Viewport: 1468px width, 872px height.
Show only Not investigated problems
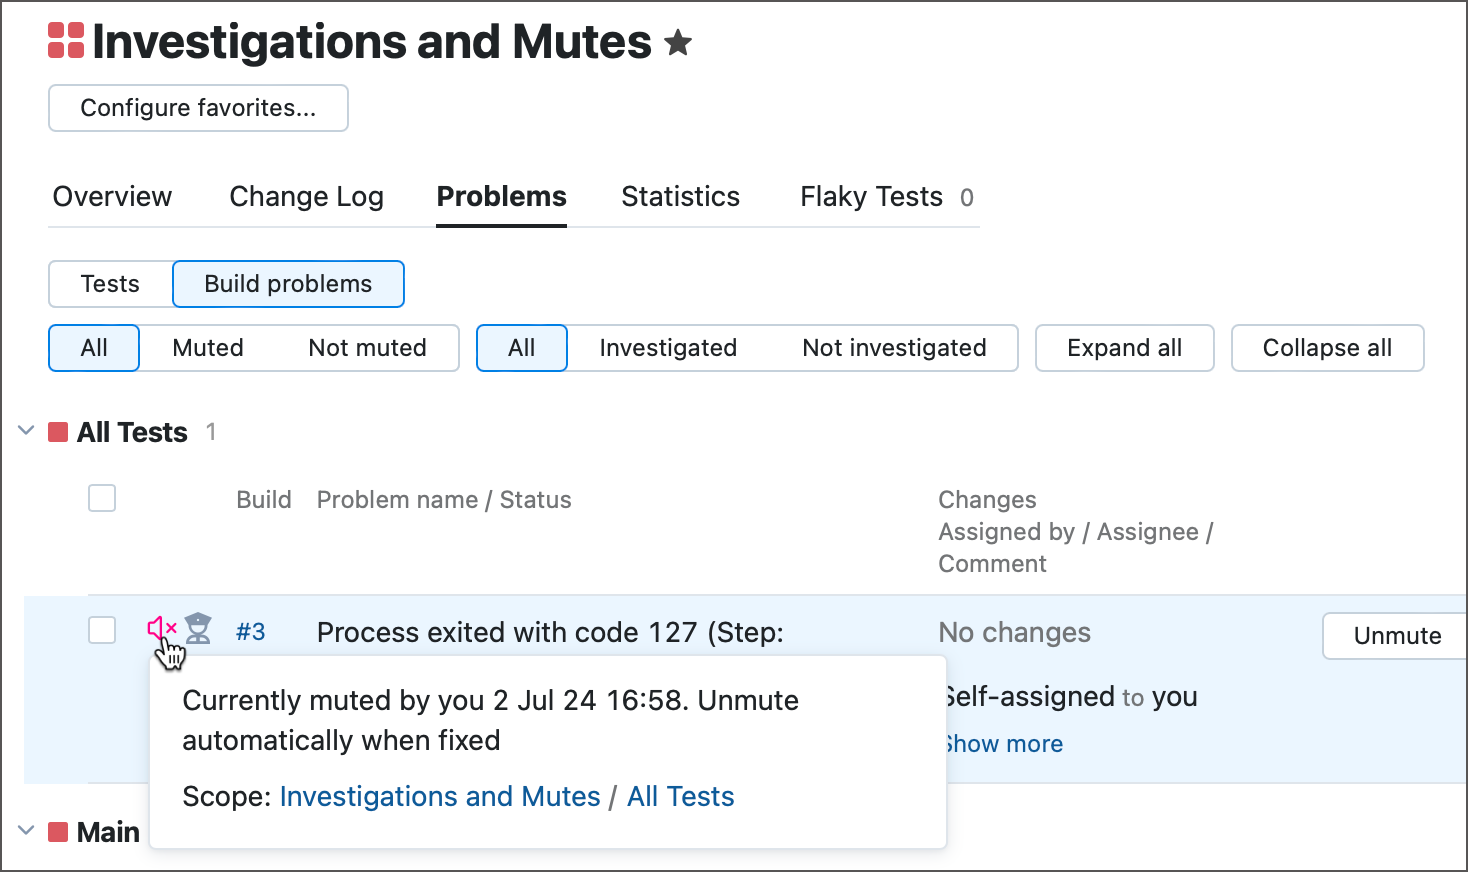pos(894,348)
